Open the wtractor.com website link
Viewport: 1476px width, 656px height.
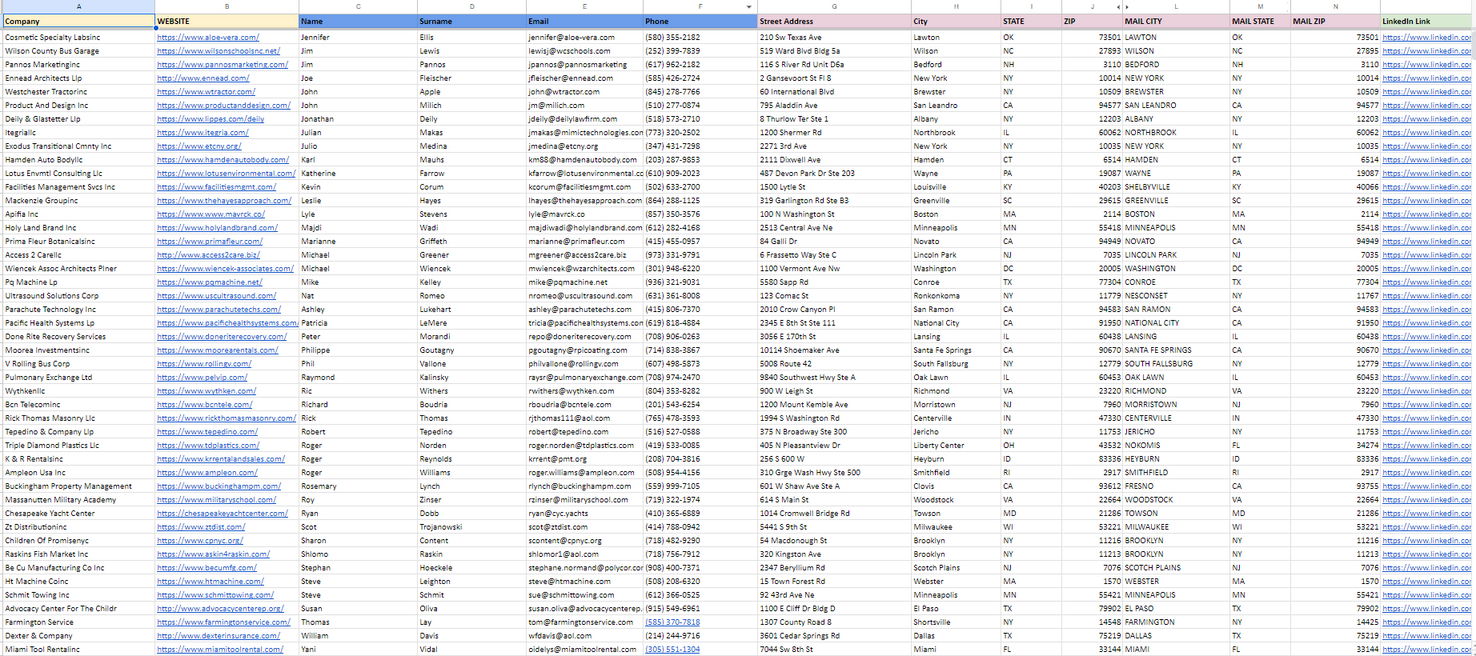[x=205, y=92]
